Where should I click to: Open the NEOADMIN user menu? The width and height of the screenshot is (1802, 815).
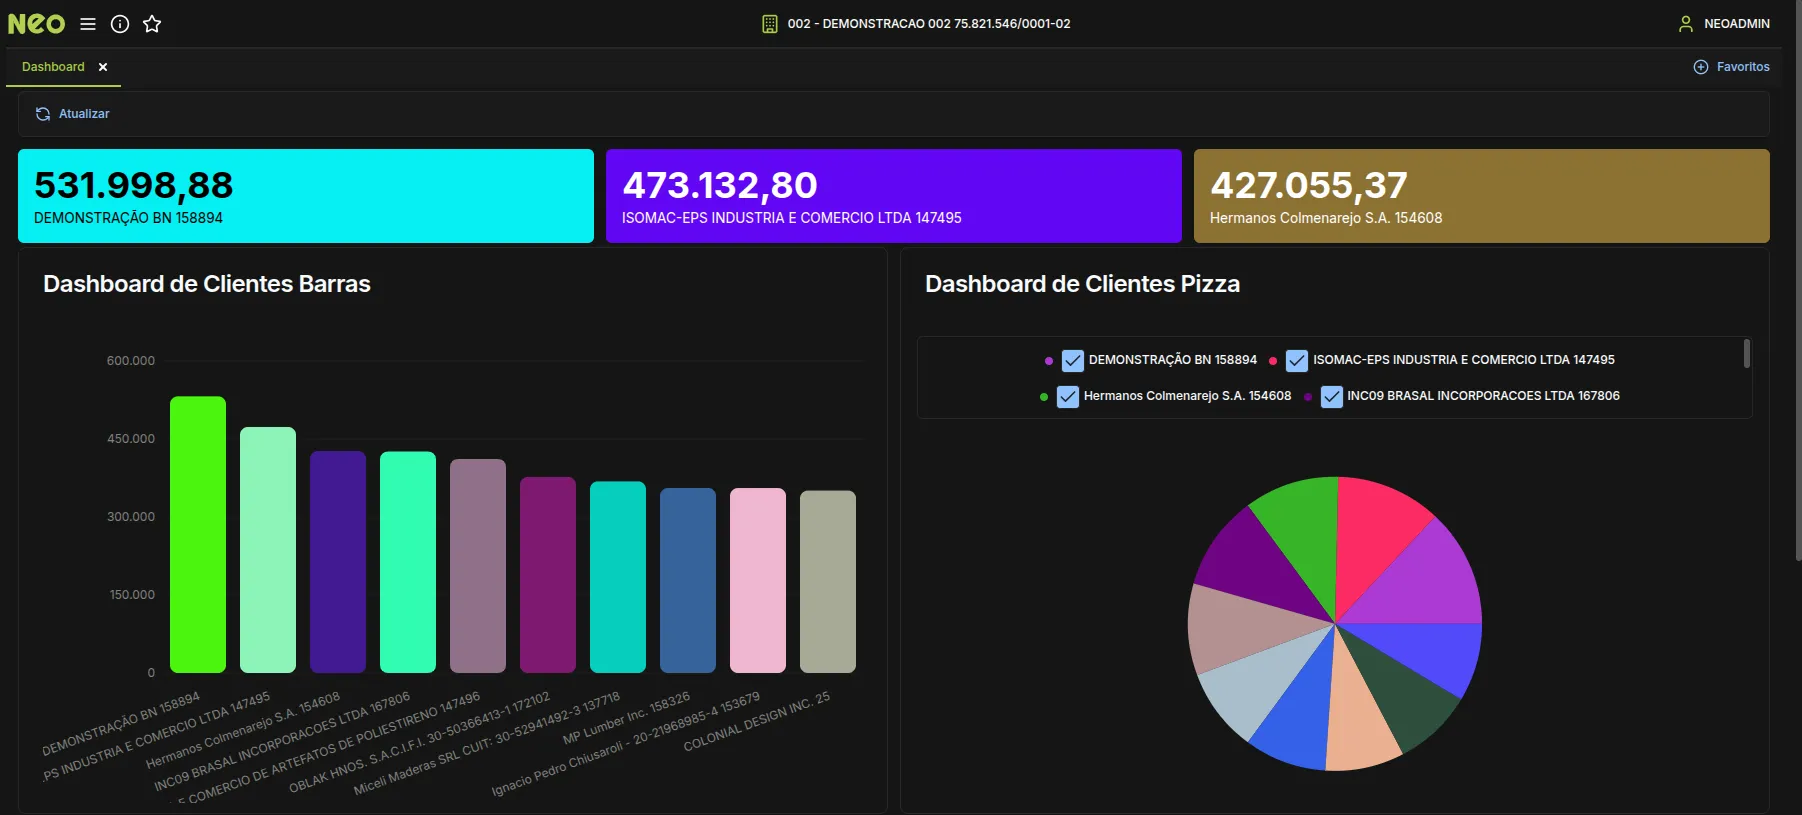1736,24
